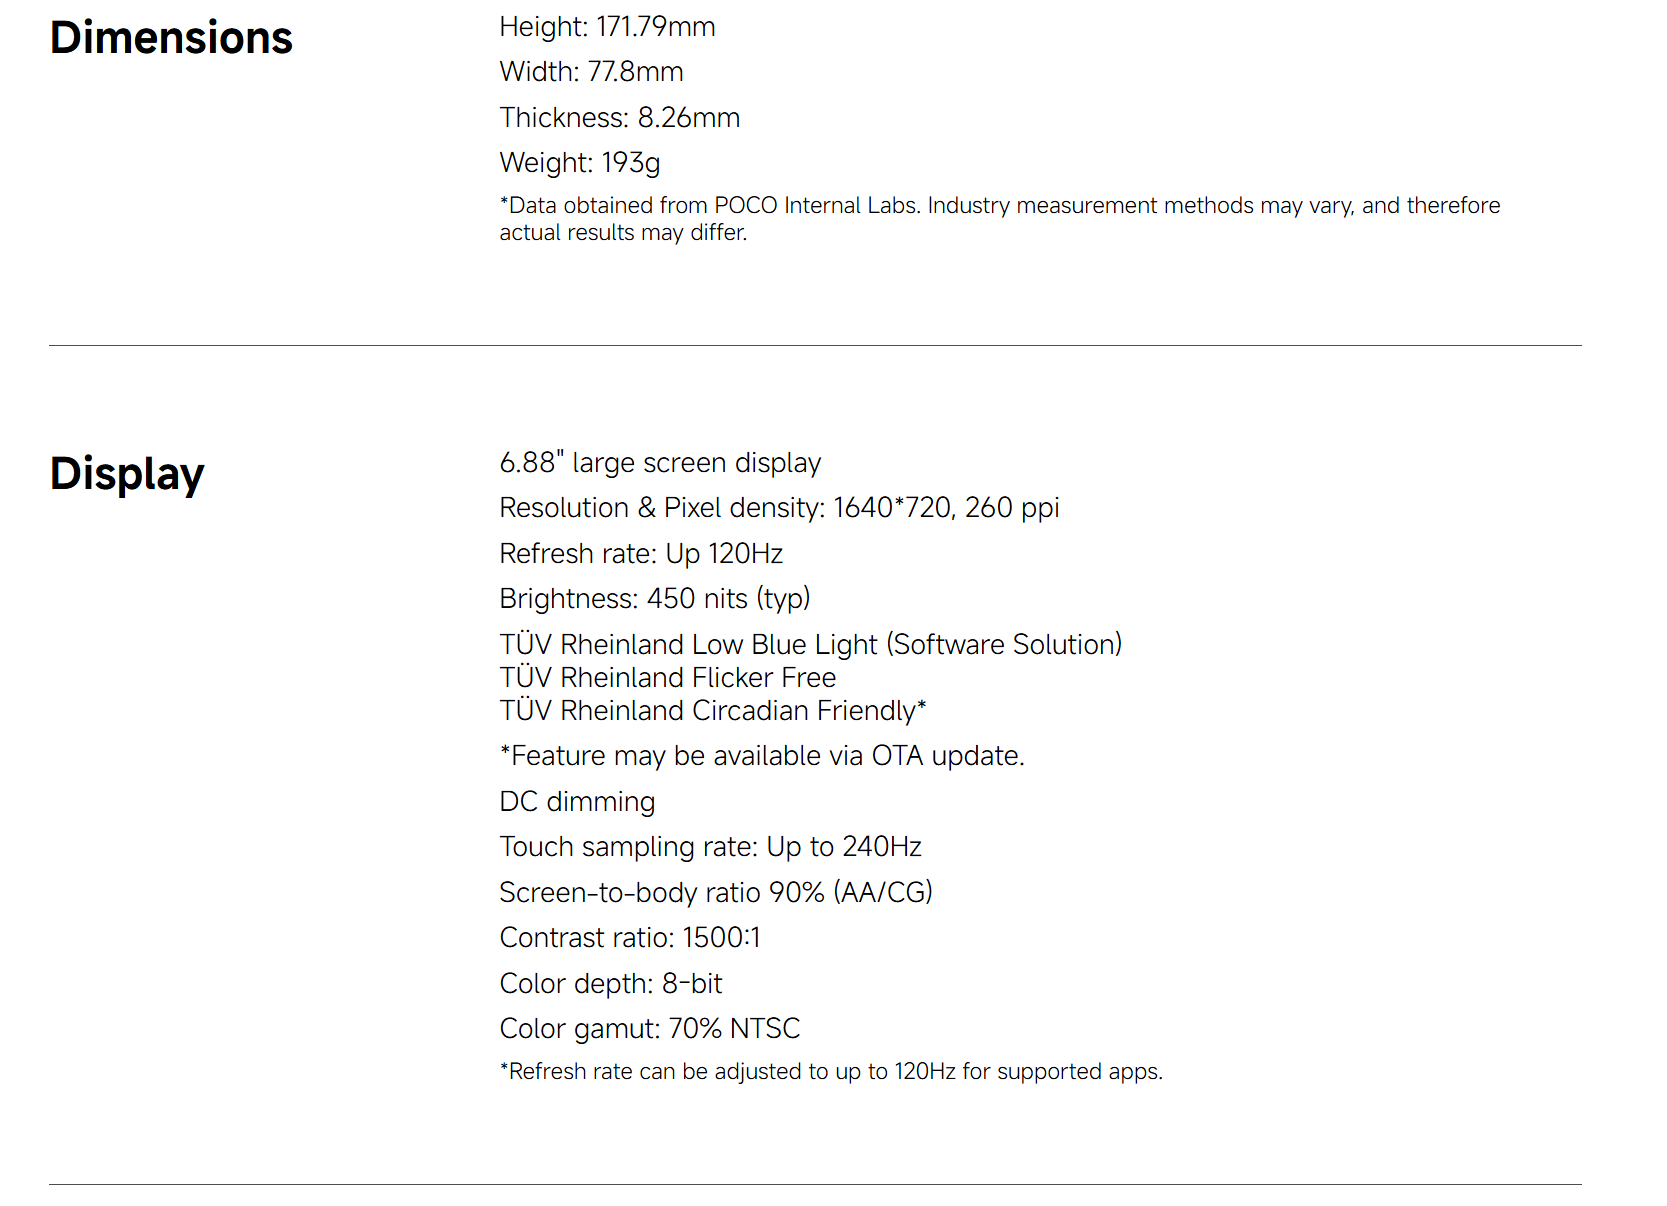Click the Color gamut: 70% NTSC line
Viewport: 1667px width, 1206px height.
tap(650, 1029)
